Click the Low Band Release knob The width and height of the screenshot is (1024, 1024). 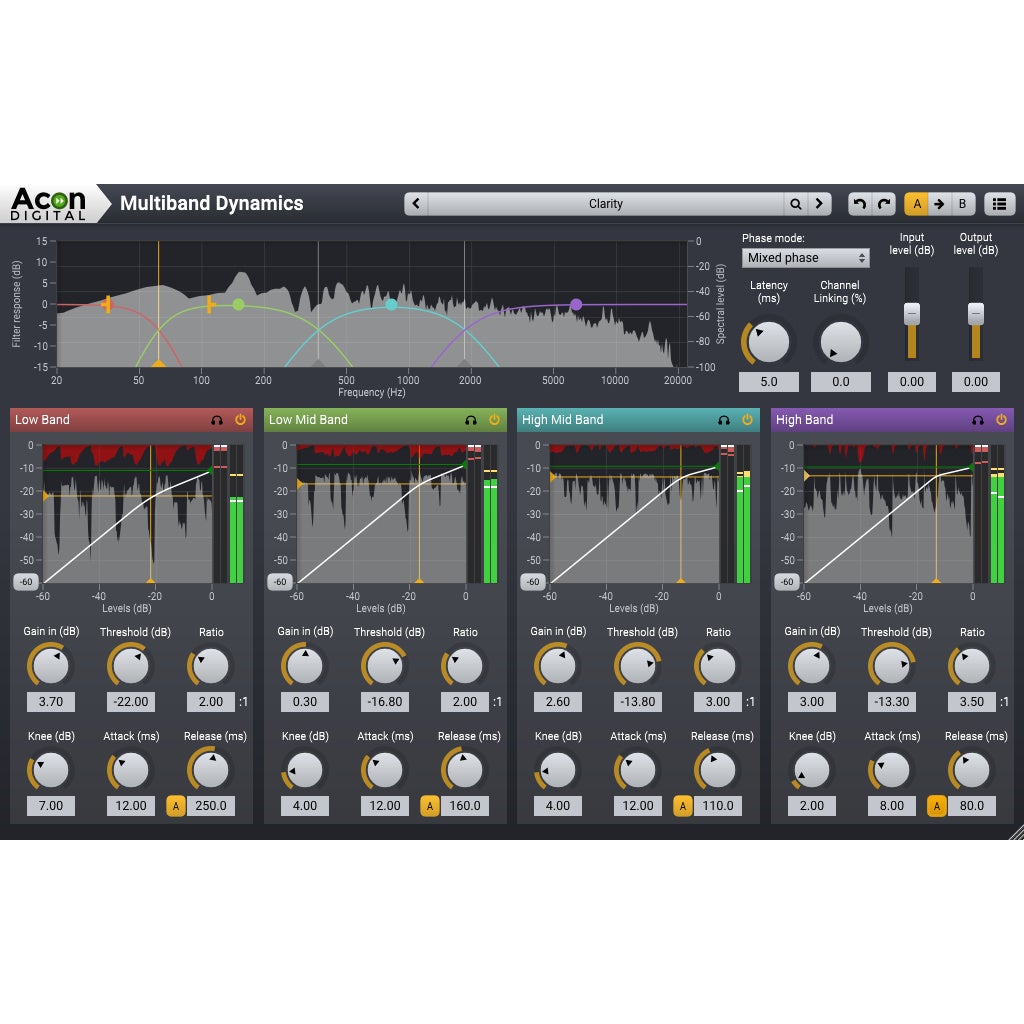(x=211, y=770)
